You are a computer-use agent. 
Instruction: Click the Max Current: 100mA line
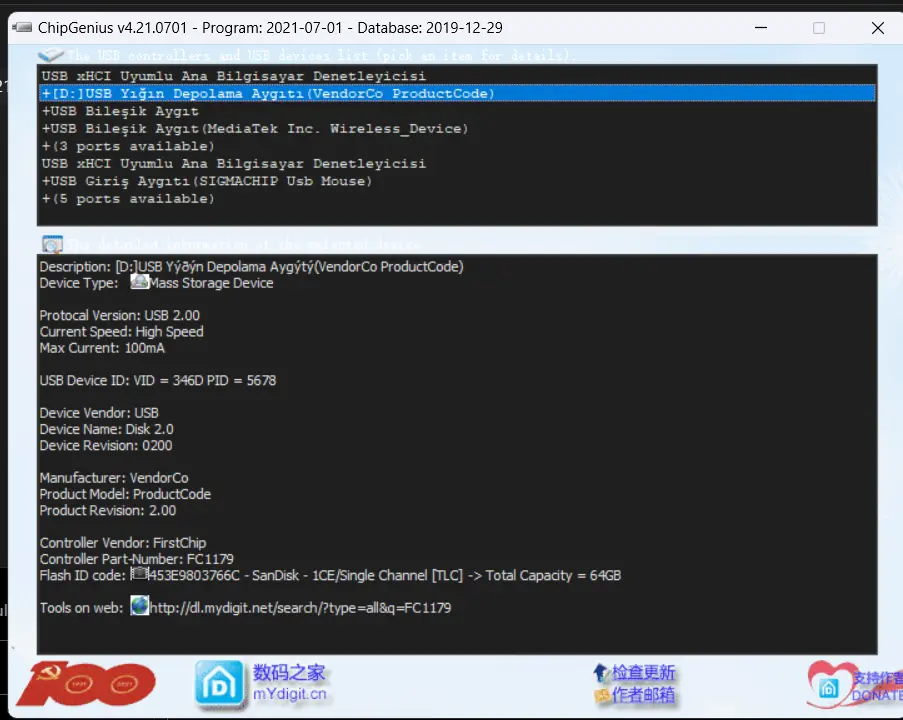pyautogui.click(x=102, y=348)
